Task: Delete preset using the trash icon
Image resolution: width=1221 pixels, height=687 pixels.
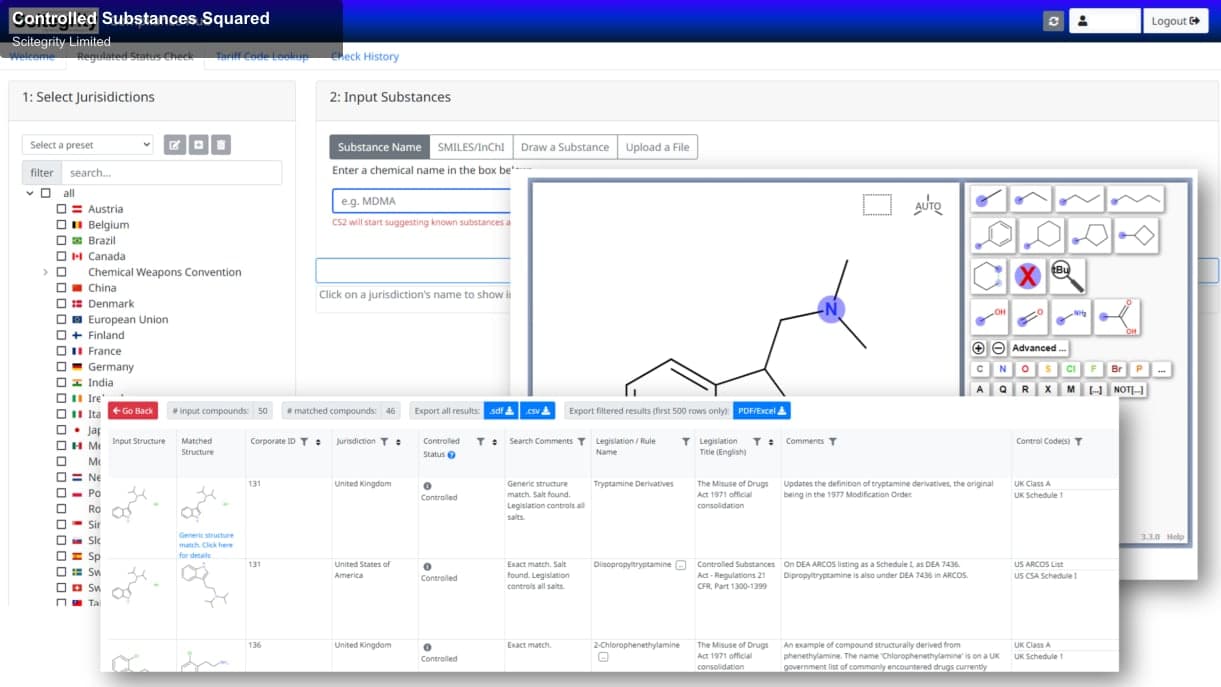Action: tap(221, 145)
